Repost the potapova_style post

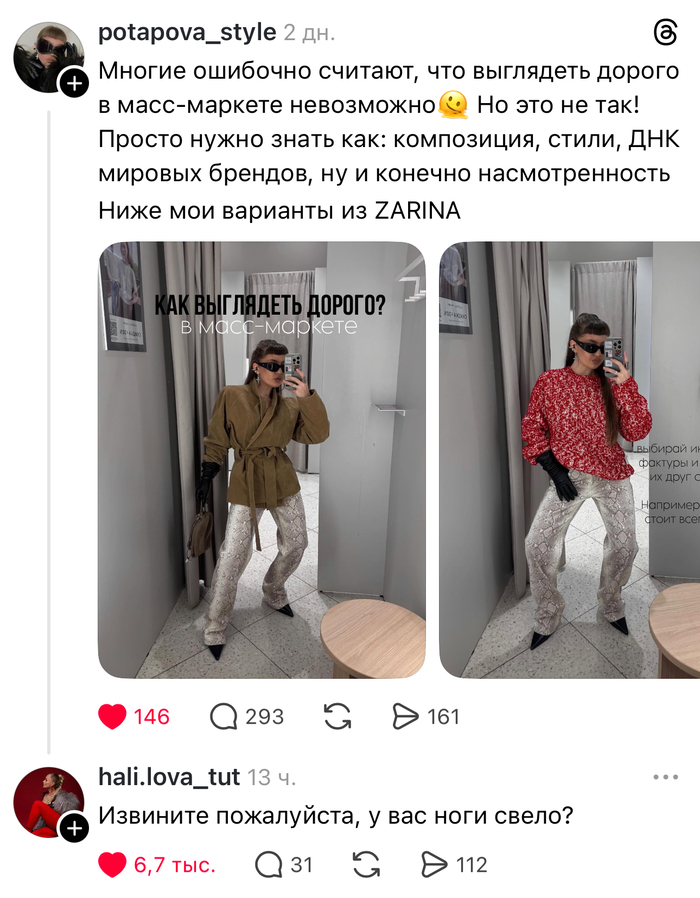pyautogui.click(x=337, y=716)
